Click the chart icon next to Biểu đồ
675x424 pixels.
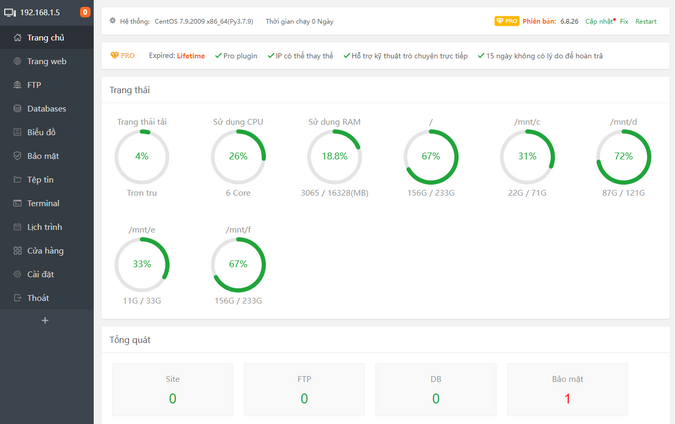17,133
